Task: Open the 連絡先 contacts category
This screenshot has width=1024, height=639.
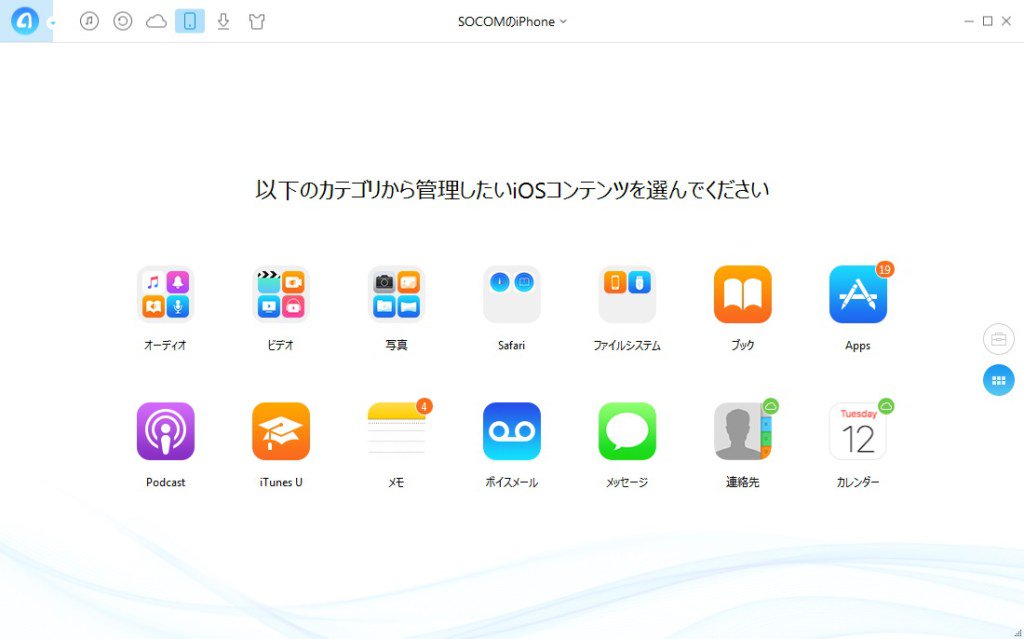Action: [743, 431]
